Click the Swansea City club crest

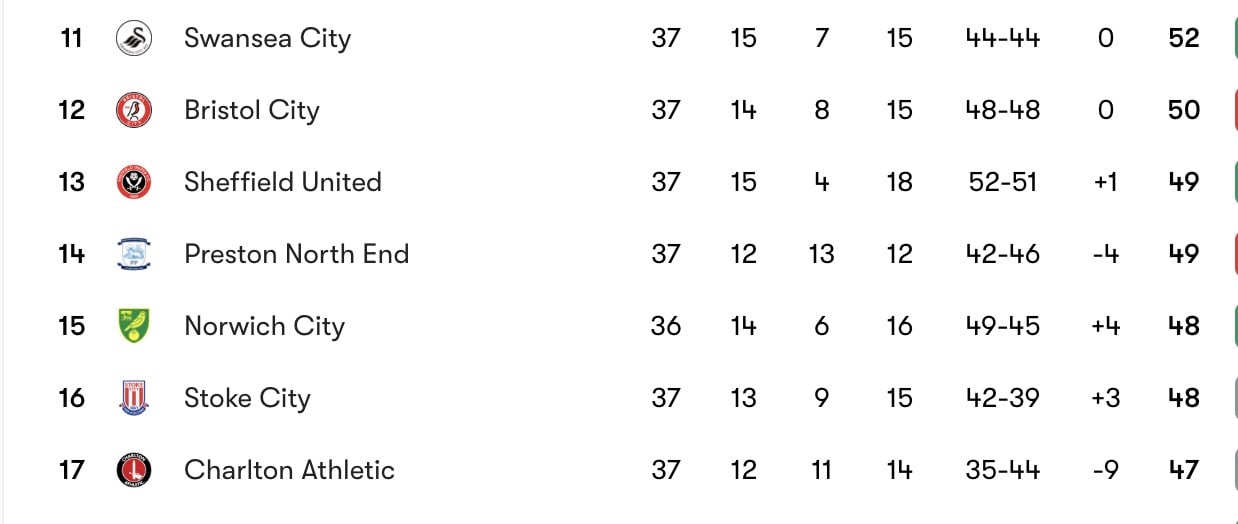tap(133, 38)
